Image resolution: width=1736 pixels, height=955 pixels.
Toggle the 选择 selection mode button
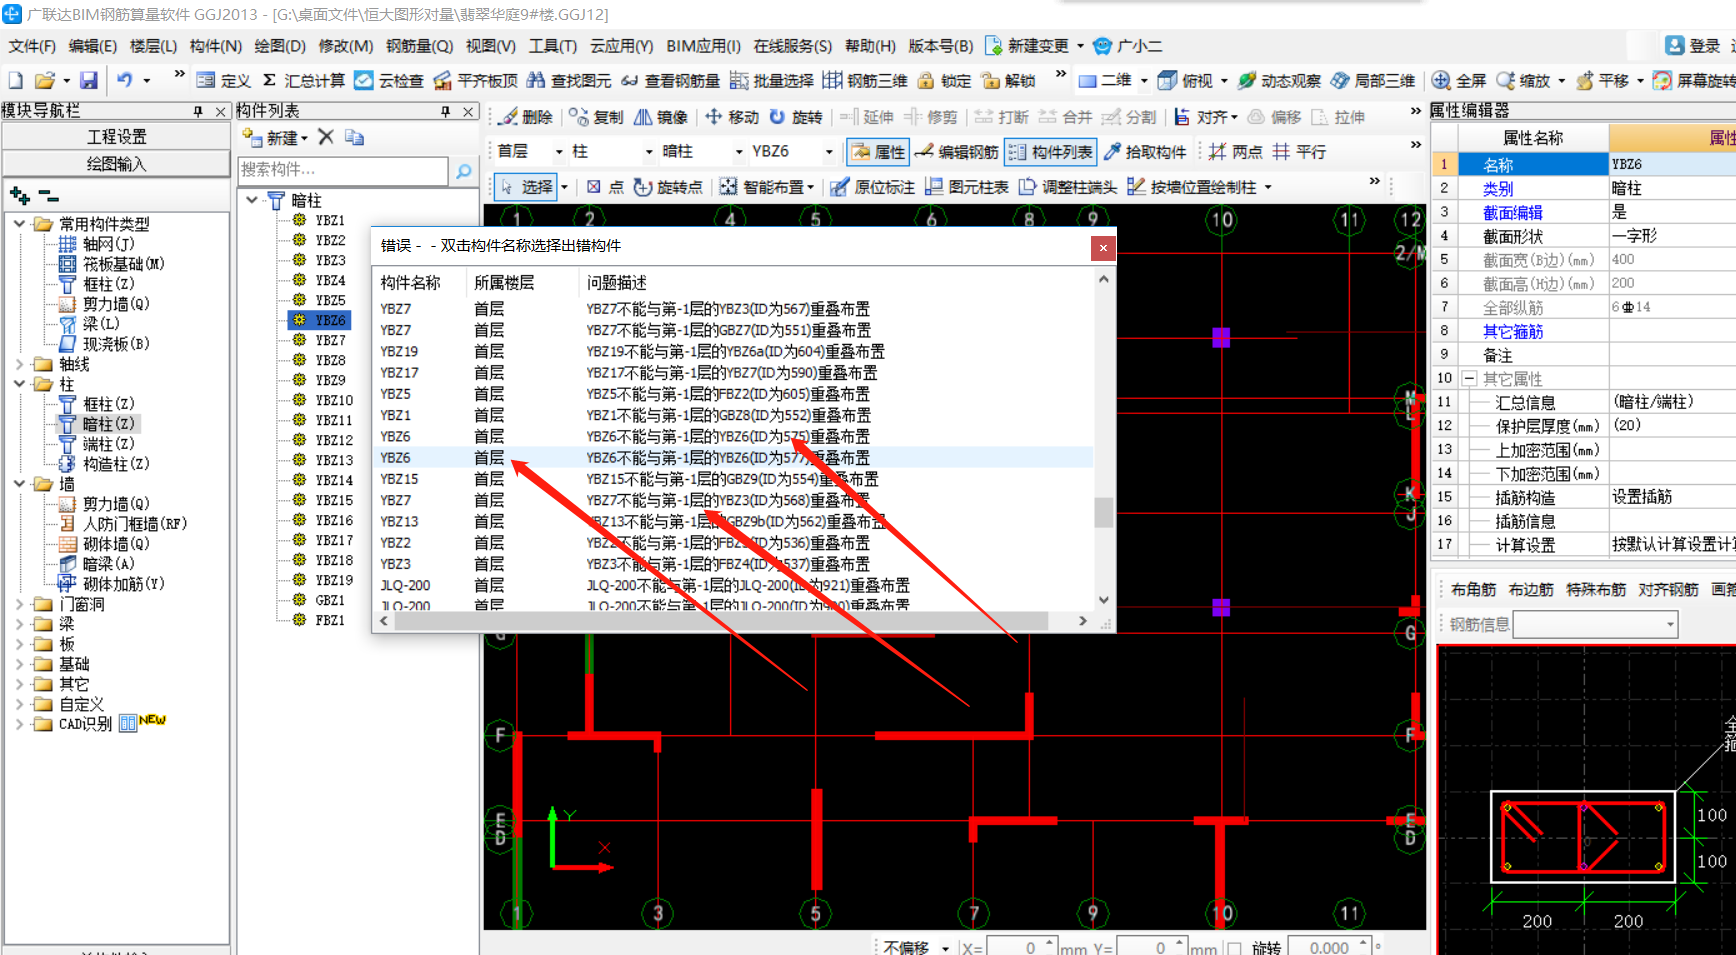(x=526, y=187)
